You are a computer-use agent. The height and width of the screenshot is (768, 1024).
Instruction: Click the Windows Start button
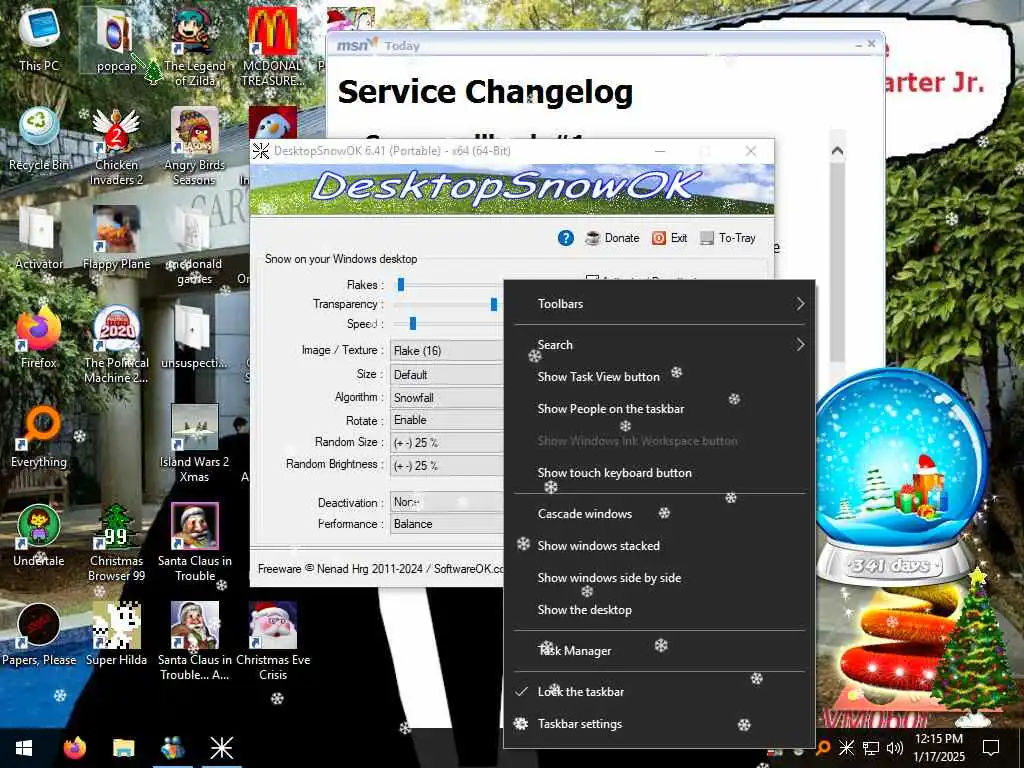(24, 748)
